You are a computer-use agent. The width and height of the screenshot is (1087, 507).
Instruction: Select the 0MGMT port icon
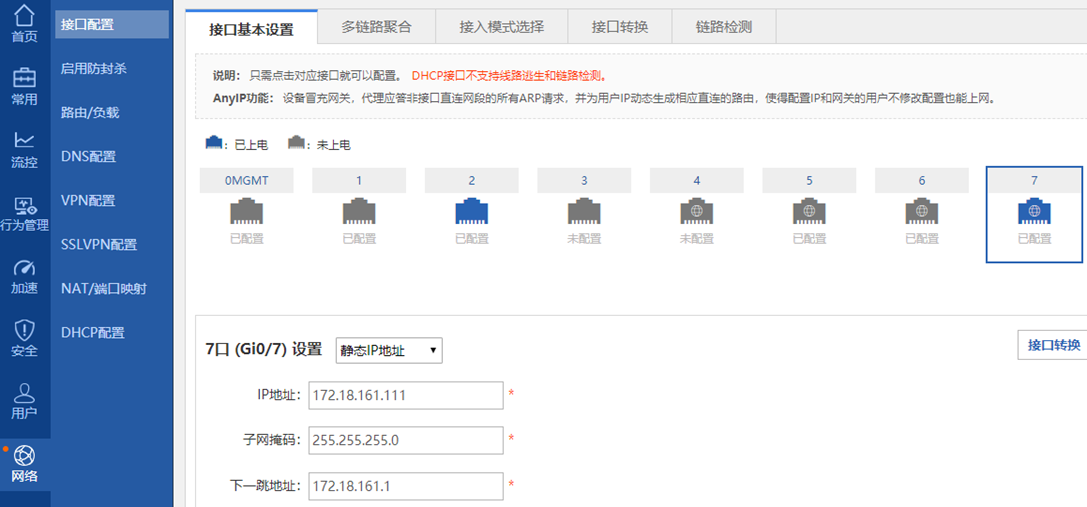coord(246,212)
